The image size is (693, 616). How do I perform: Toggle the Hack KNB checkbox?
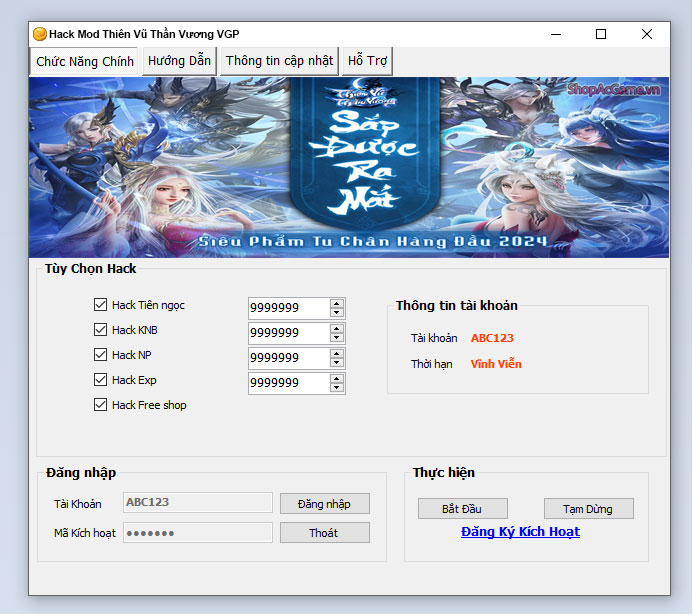coord(100,330)
